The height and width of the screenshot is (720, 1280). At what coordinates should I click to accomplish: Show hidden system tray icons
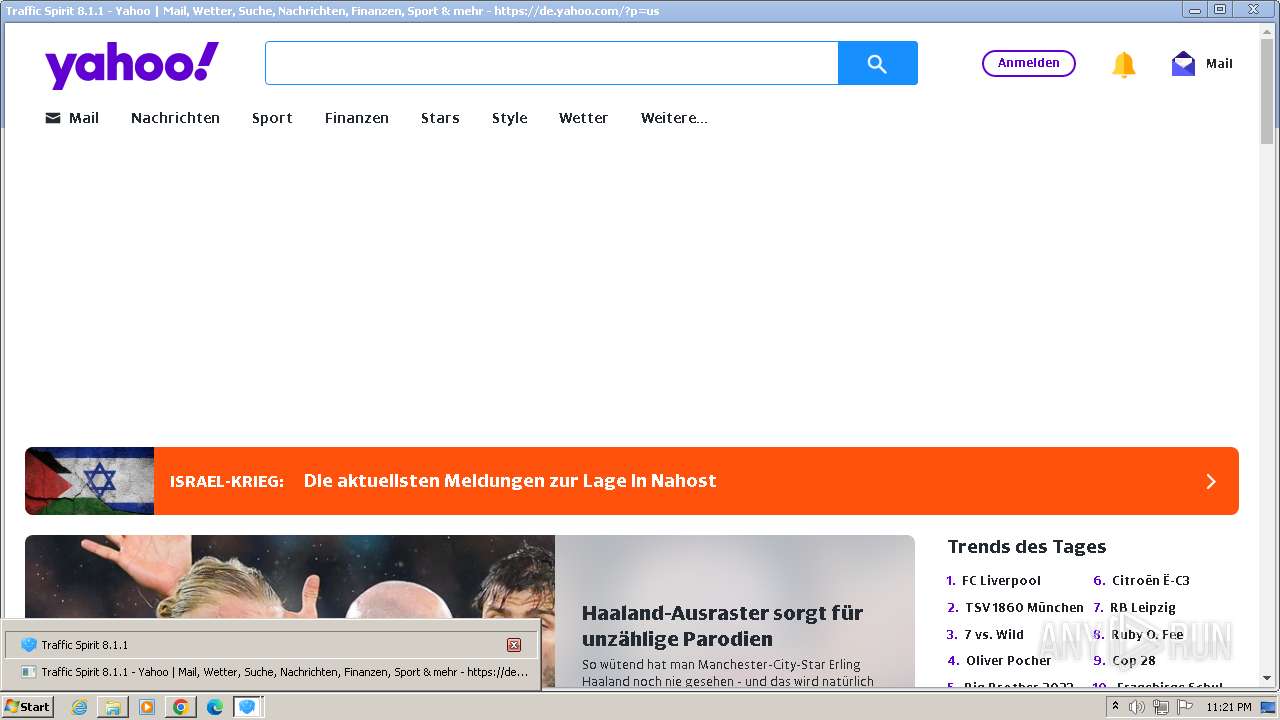1115,707
